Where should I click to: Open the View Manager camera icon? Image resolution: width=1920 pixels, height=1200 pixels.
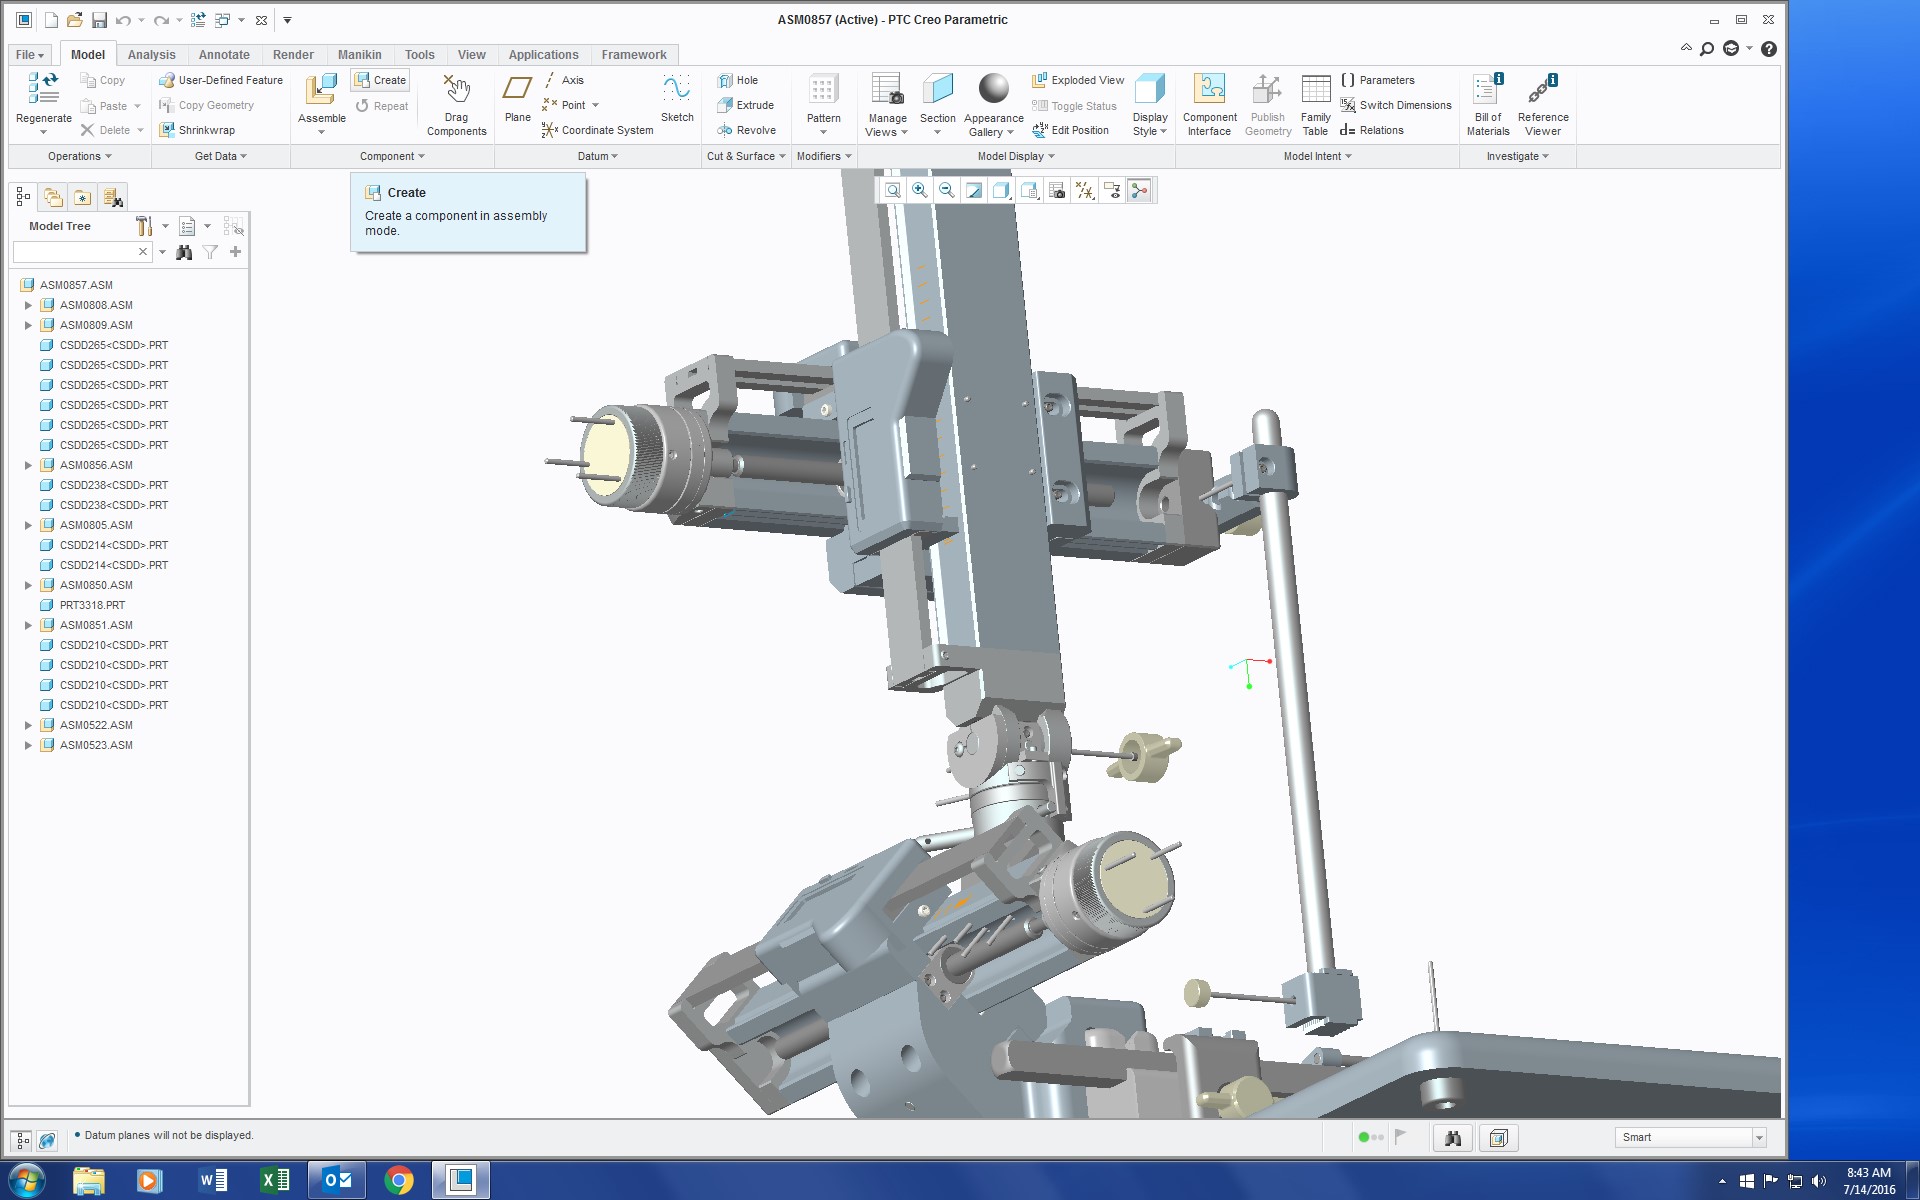1057,190
